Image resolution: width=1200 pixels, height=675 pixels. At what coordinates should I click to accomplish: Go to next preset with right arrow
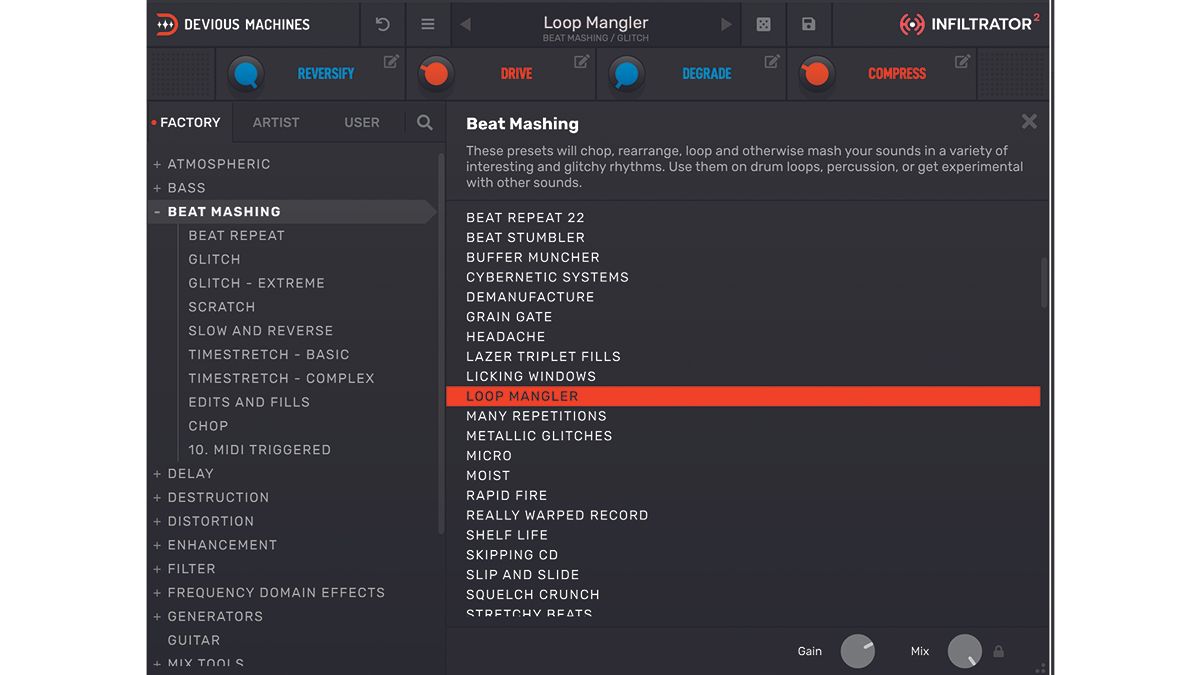click(x=726, y=24)
